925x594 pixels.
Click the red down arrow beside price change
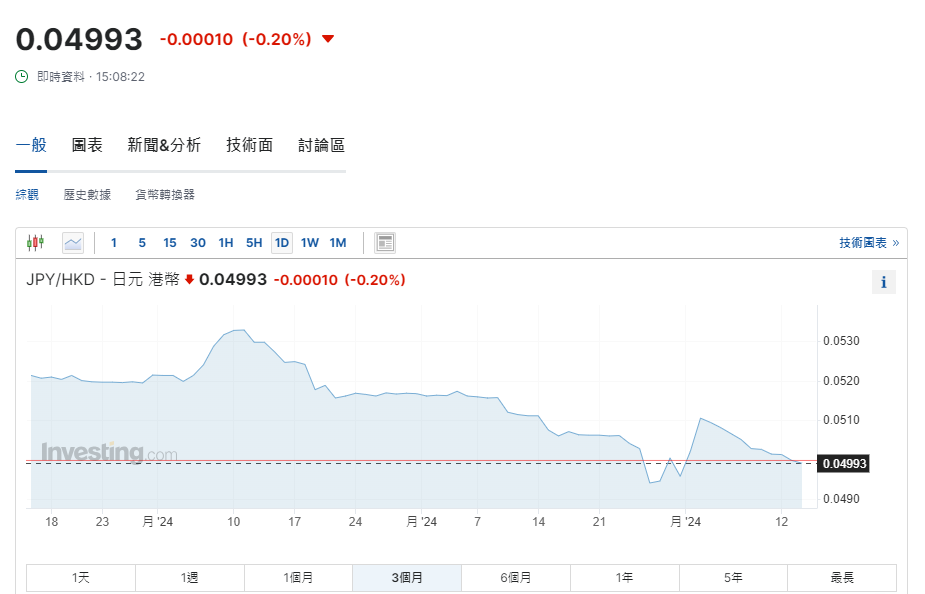(328, 39)
